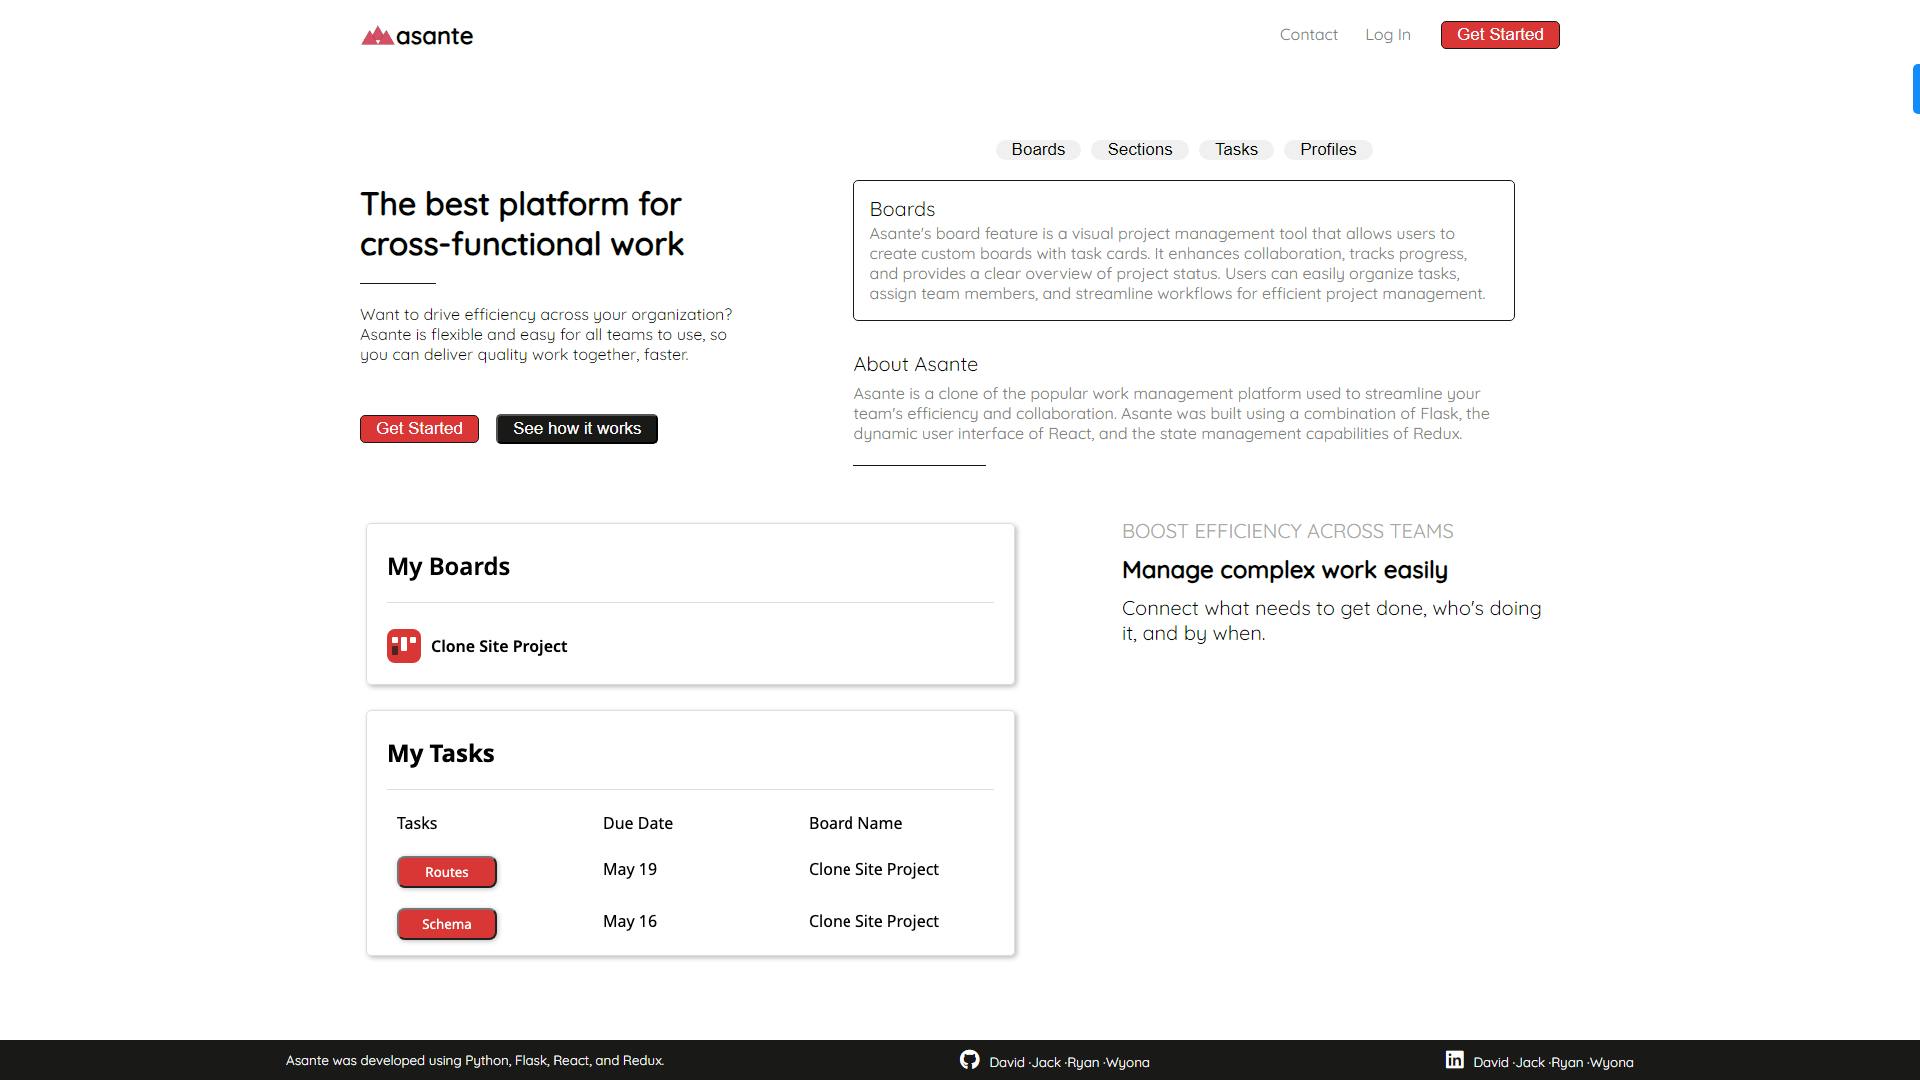Open the Clone Site Project board
The width and height of the screenshot is (1920, 1080).
tap(498, 646)
